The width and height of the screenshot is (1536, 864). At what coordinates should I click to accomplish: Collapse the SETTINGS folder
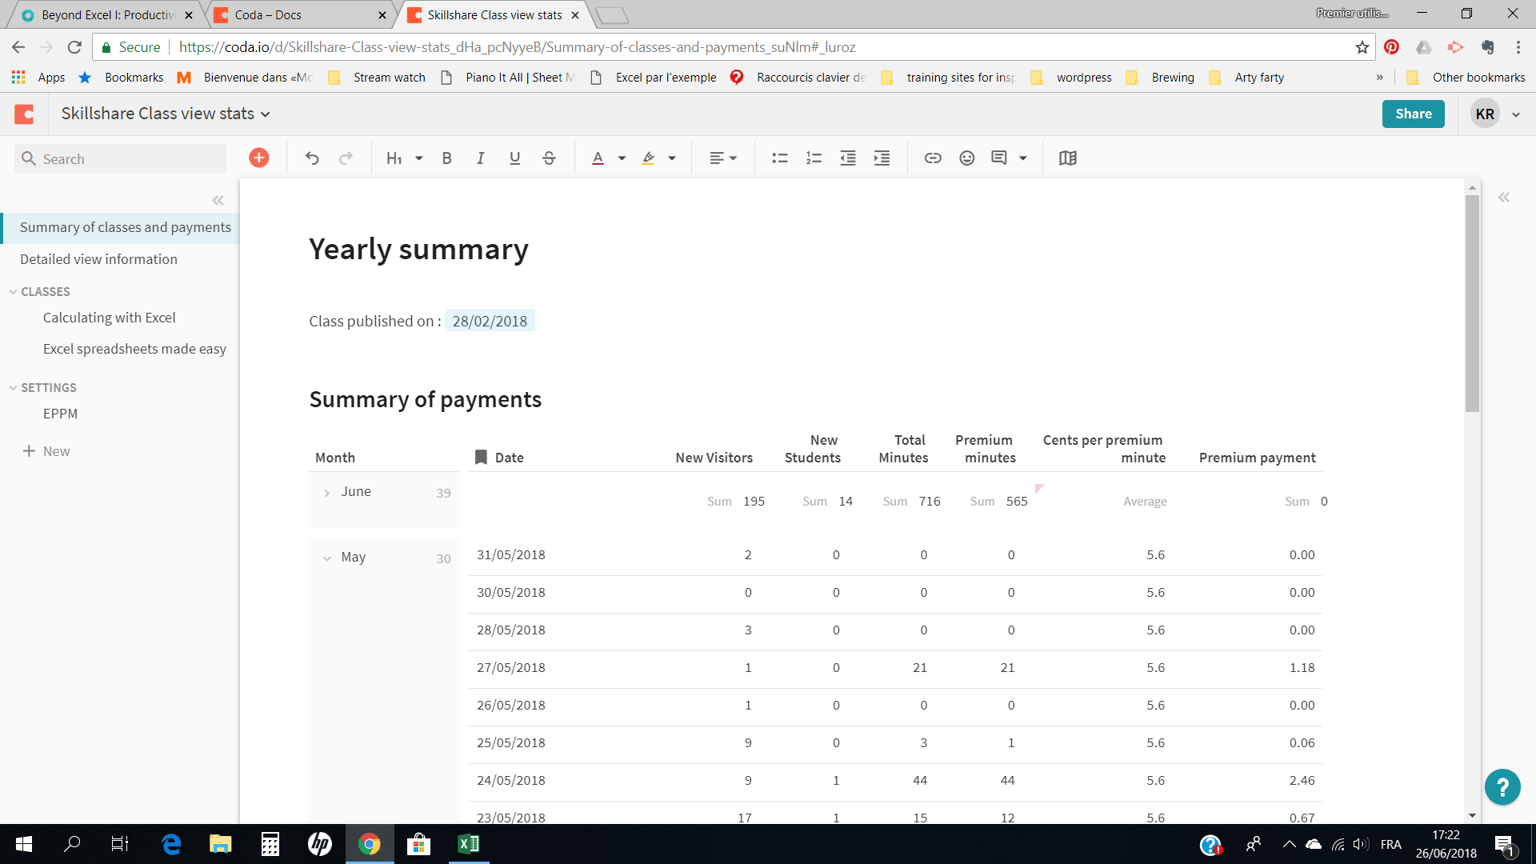pyautogui.click(x=13, y=388)
